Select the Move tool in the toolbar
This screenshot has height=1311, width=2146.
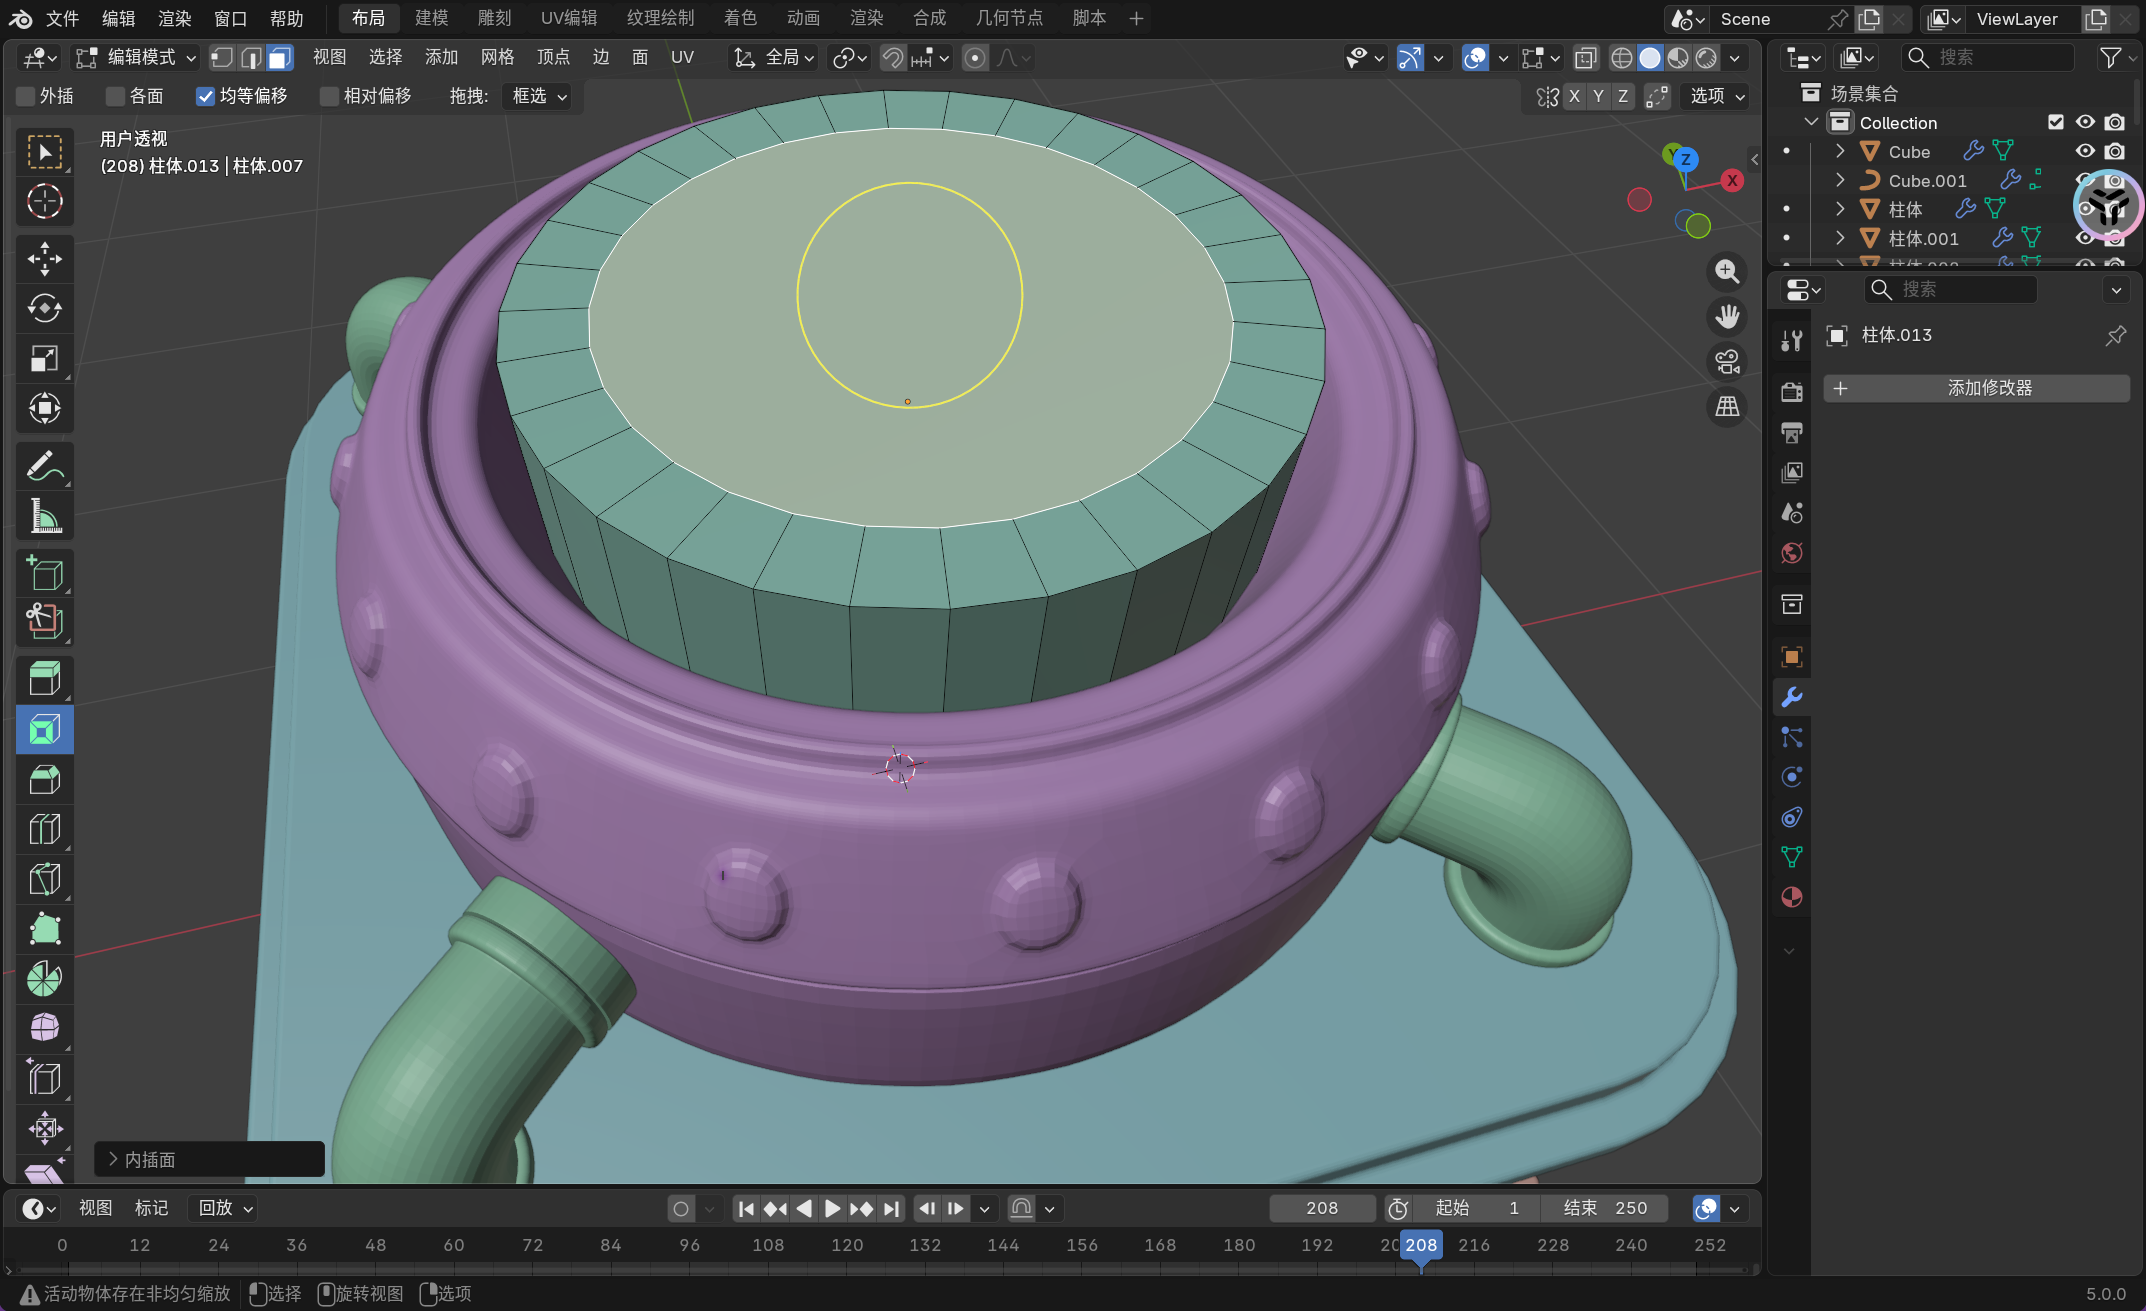pos(44,259)
